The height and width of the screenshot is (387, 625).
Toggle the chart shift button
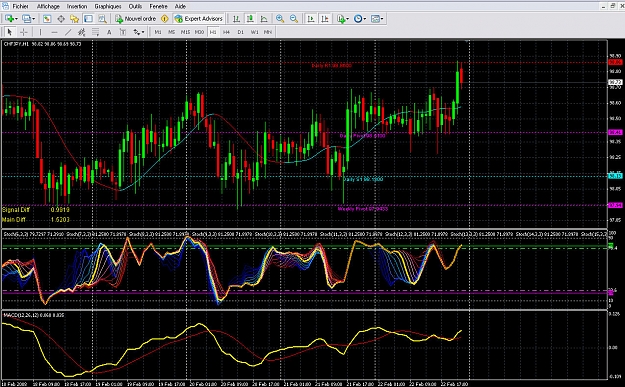pos(325,19)
